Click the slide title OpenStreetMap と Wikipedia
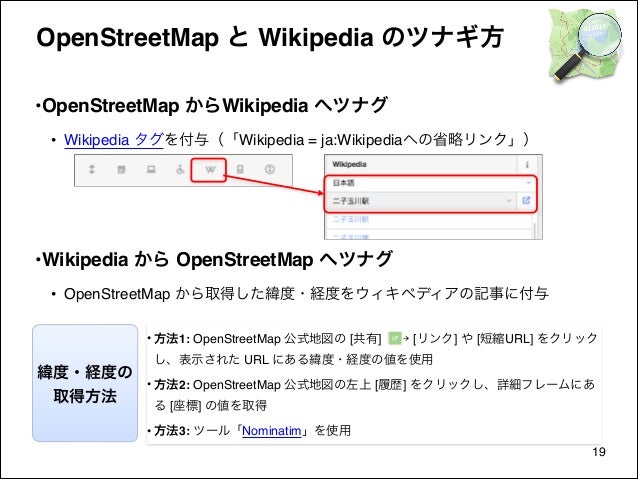 270,37
